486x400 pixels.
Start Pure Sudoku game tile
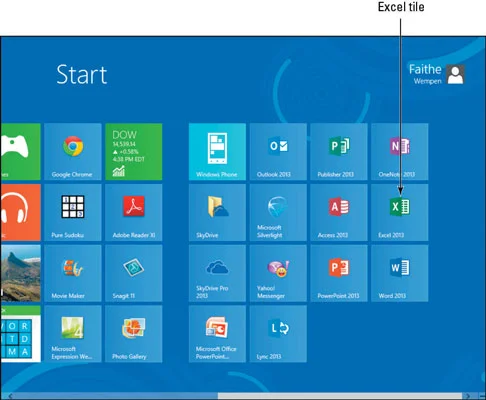(73, 212)
